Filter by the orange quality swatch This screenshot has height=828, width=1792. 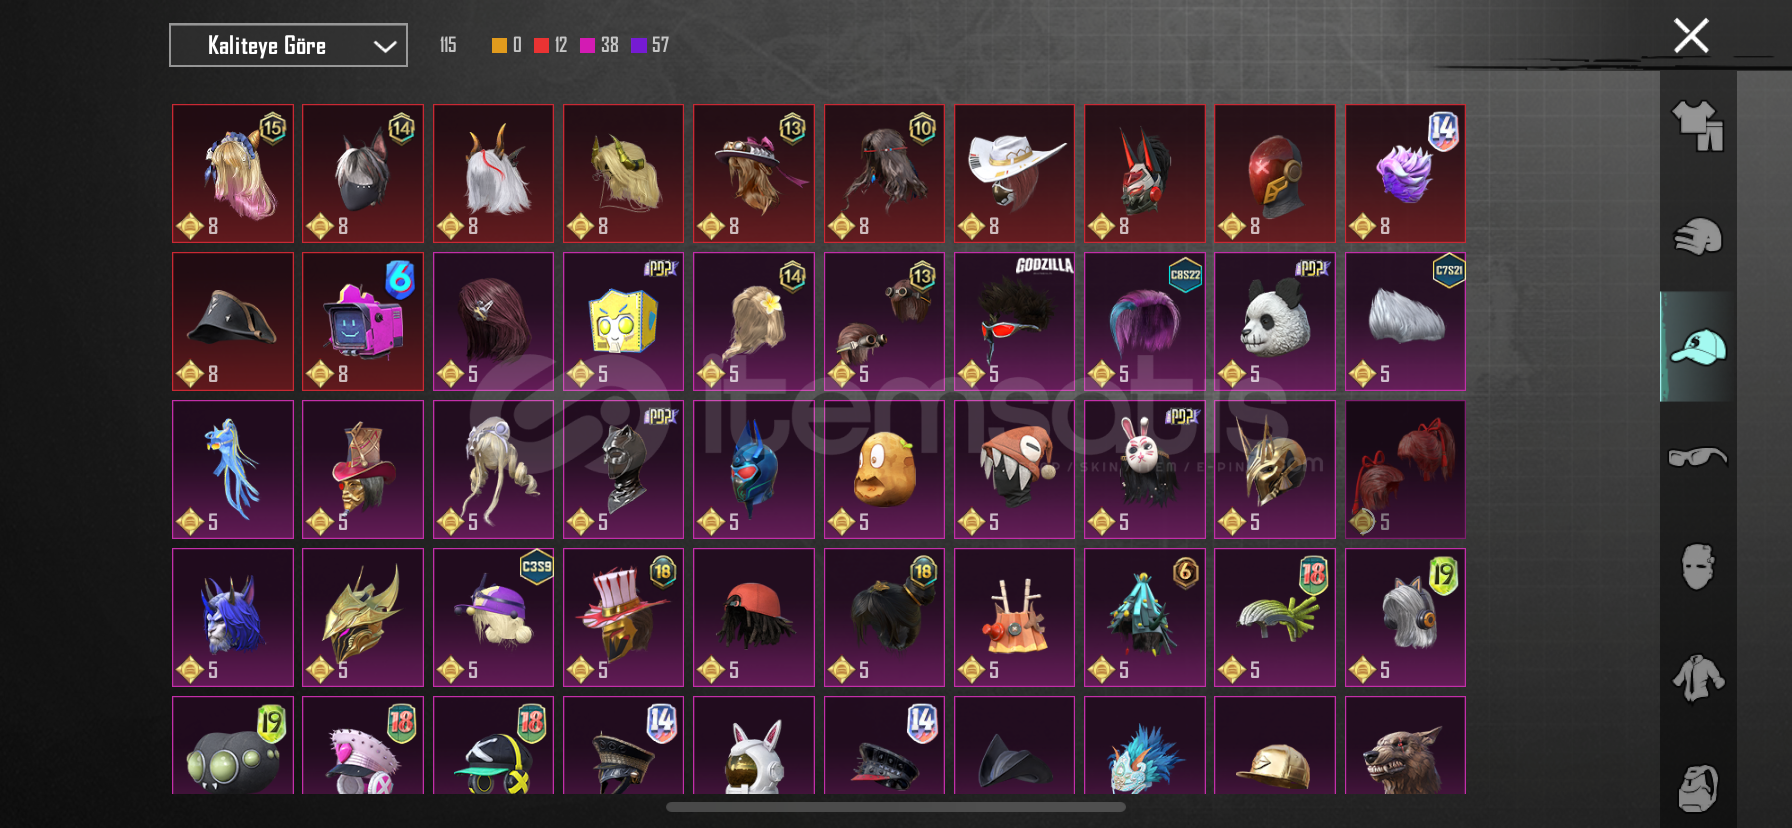(499, 45)
